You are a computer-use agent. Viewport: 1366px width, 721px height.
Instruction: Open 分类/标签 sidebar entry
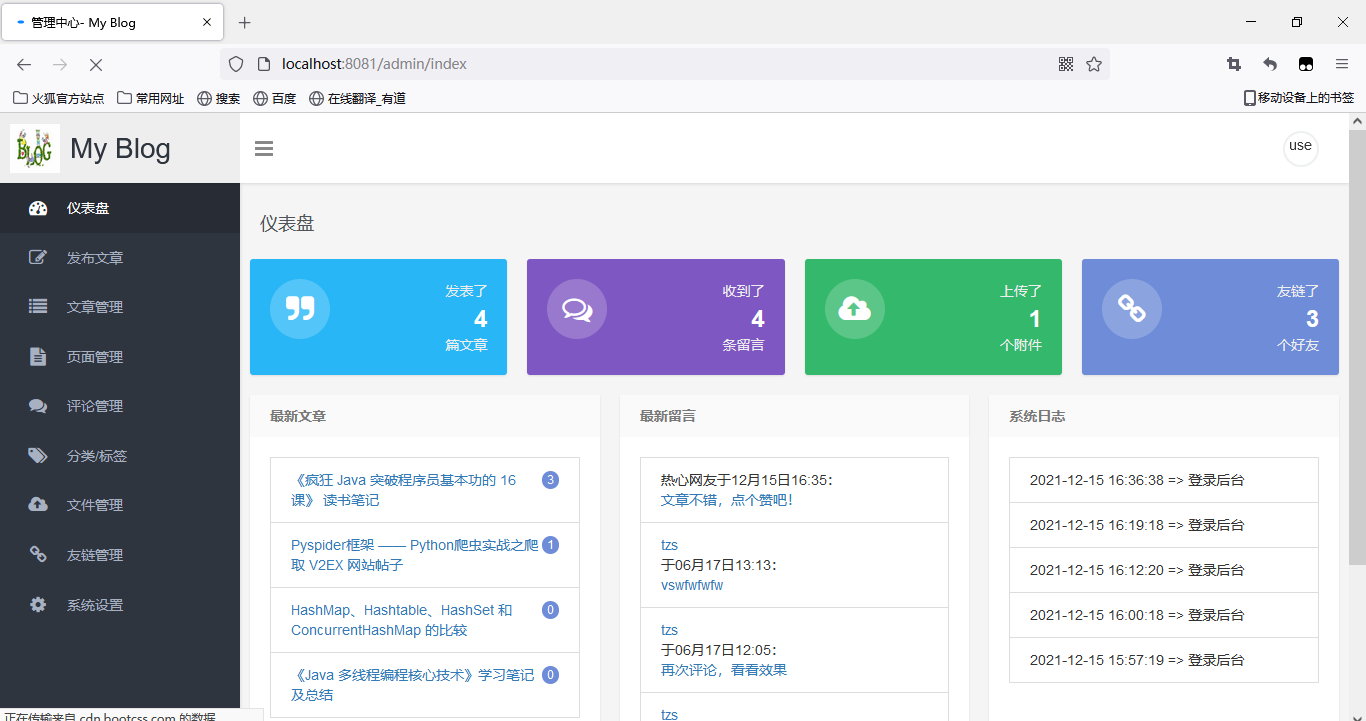coord(120,456)
